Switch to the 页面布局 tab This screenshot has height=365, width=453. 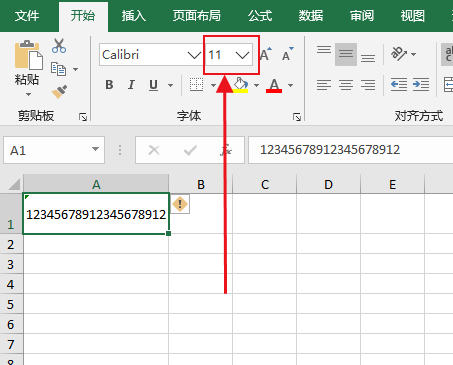[x=197, y=16]
